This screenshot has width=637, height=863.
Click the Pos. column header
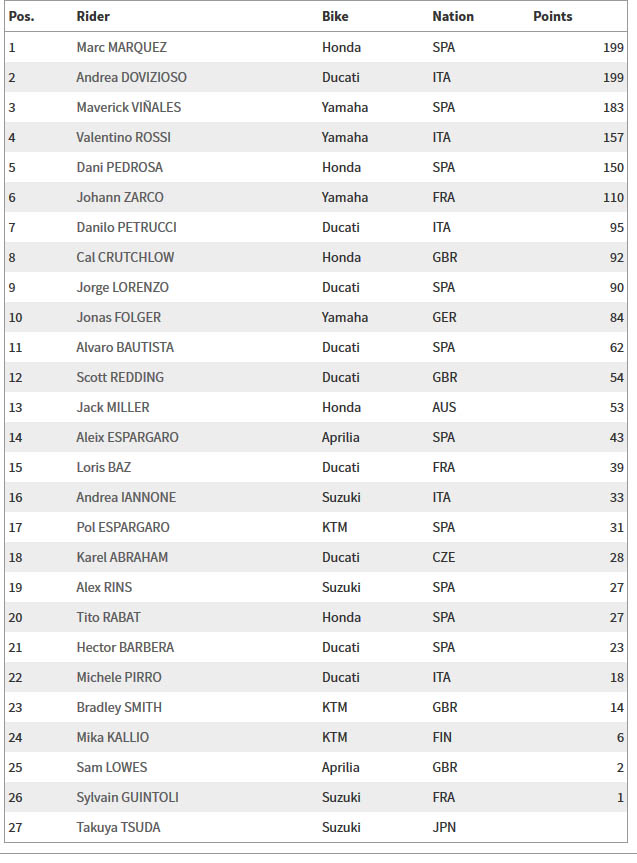[x=21, y=17]
